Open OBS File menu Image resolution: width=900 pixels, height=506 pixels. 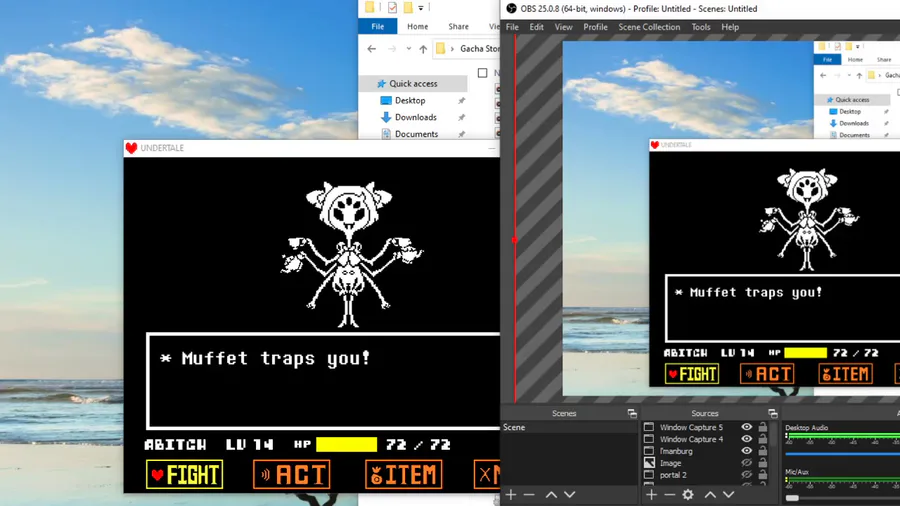tap(512, 27)
